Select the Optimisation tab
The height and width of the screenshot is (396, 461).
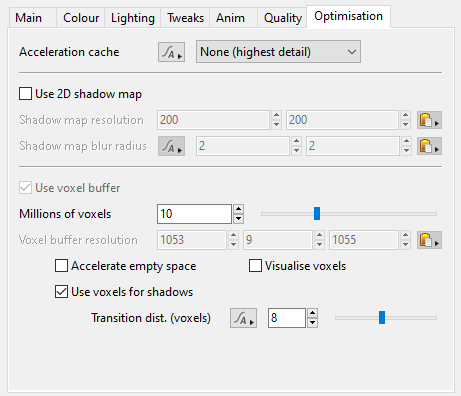[348, 16]
